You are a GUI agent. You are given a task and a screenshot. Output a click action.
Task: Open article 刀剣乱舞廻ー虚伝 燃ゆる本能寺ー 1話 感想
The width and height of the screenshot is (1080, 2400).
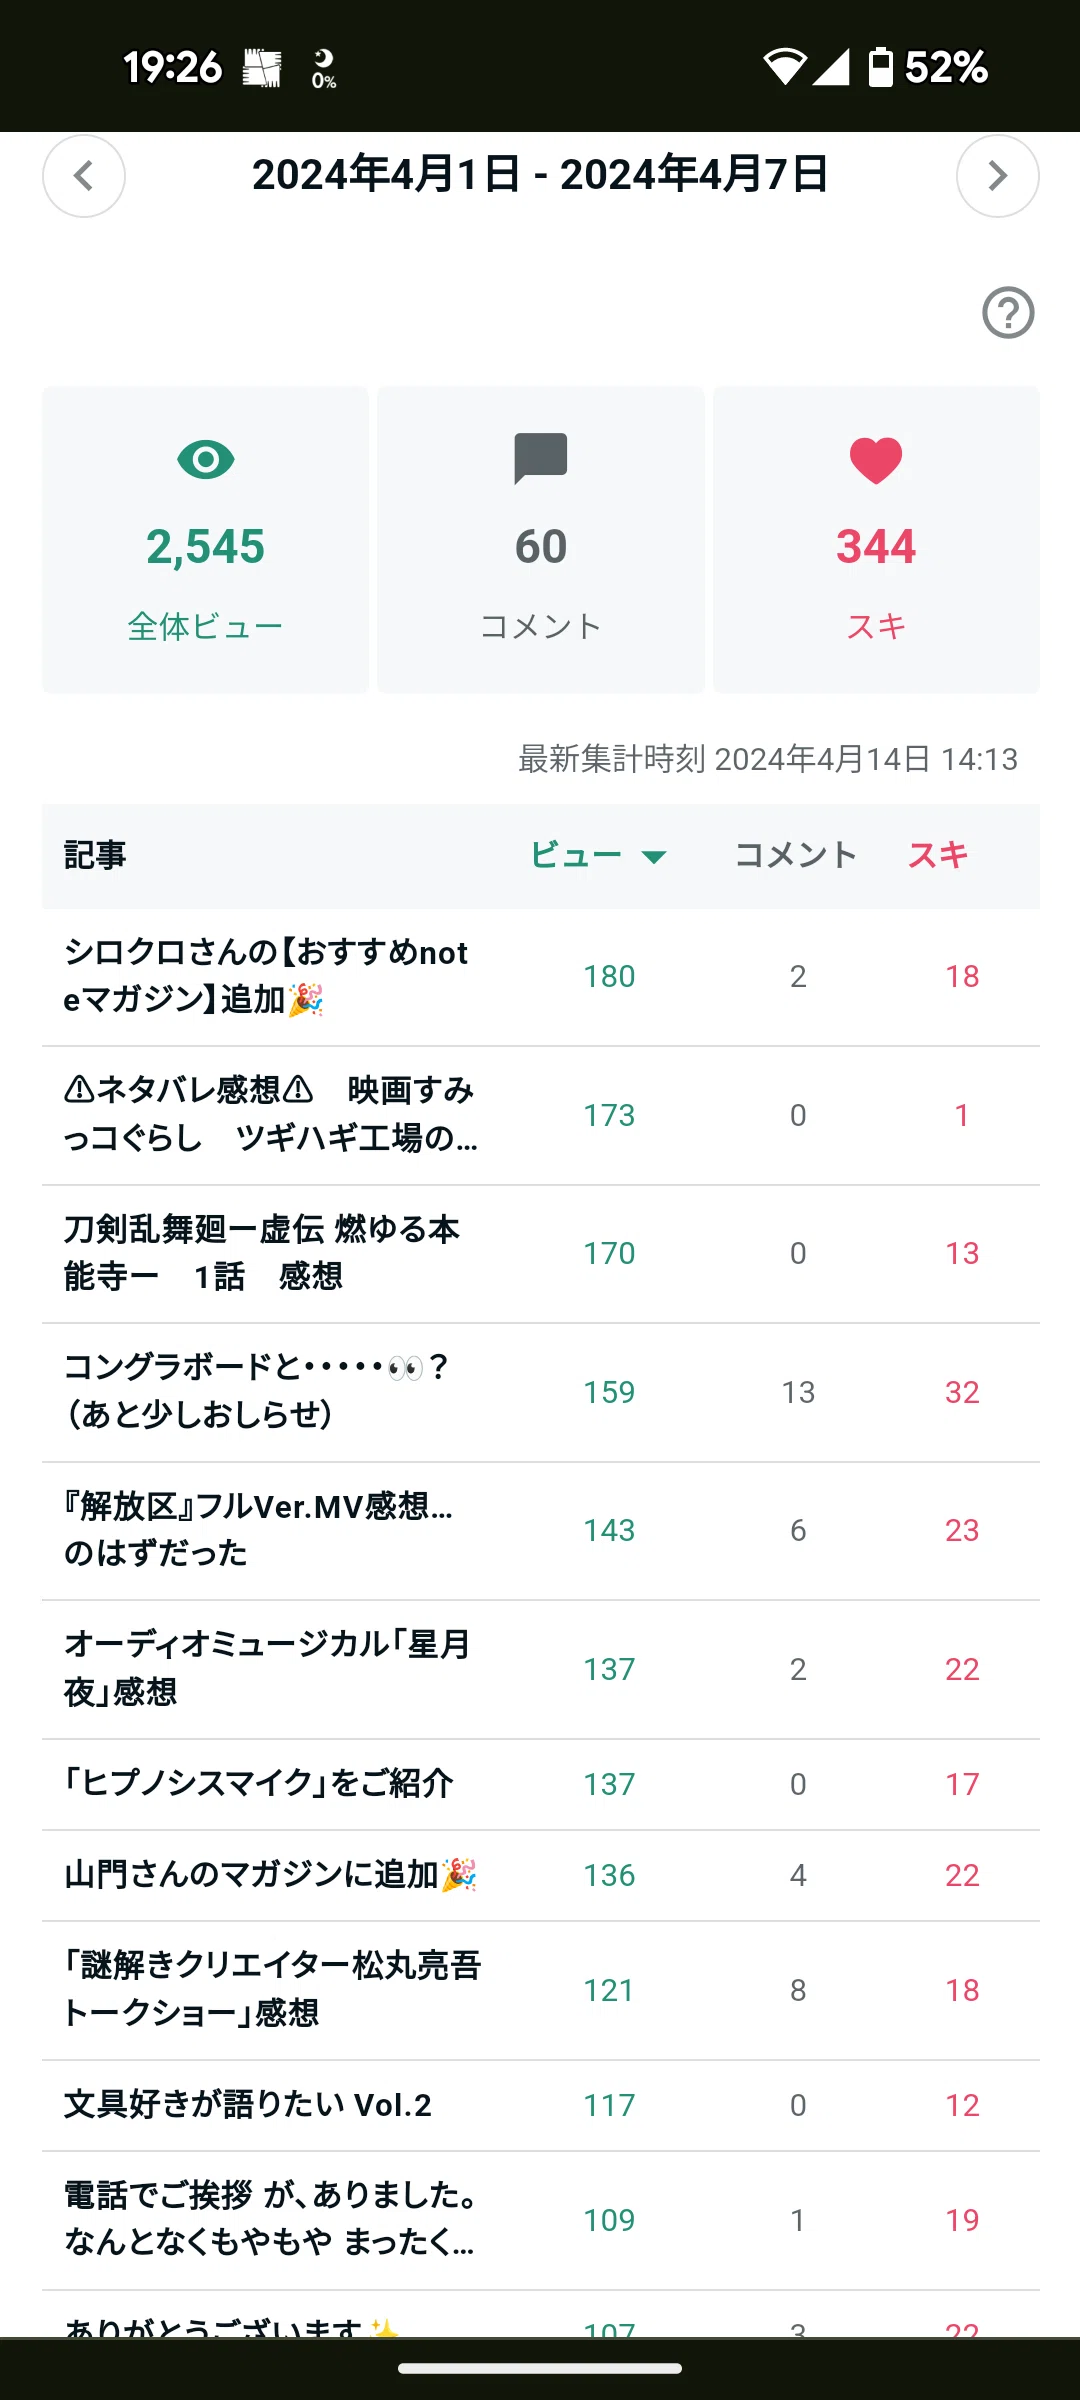[541, 1254]
